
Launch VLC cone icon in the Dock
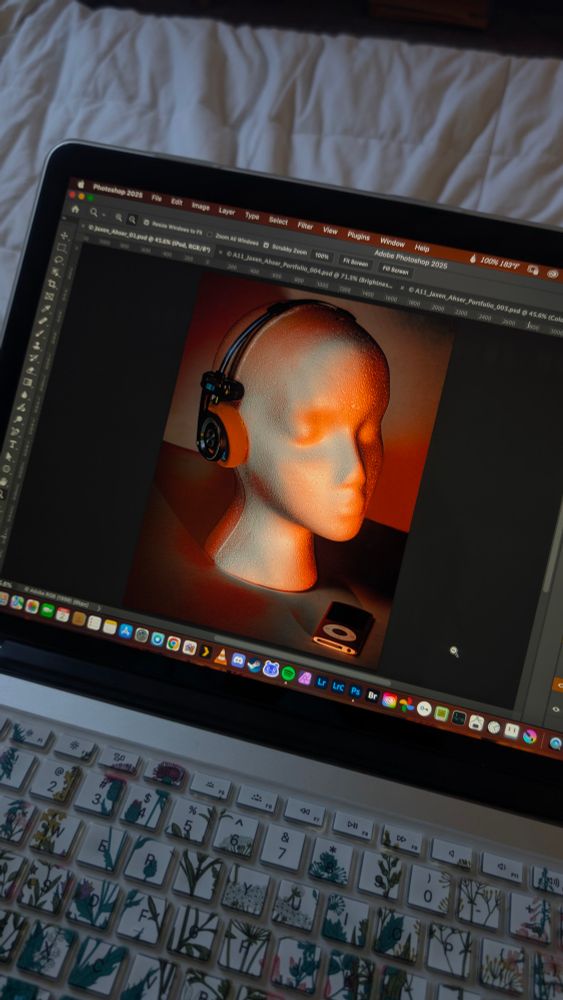click(220, 658)
